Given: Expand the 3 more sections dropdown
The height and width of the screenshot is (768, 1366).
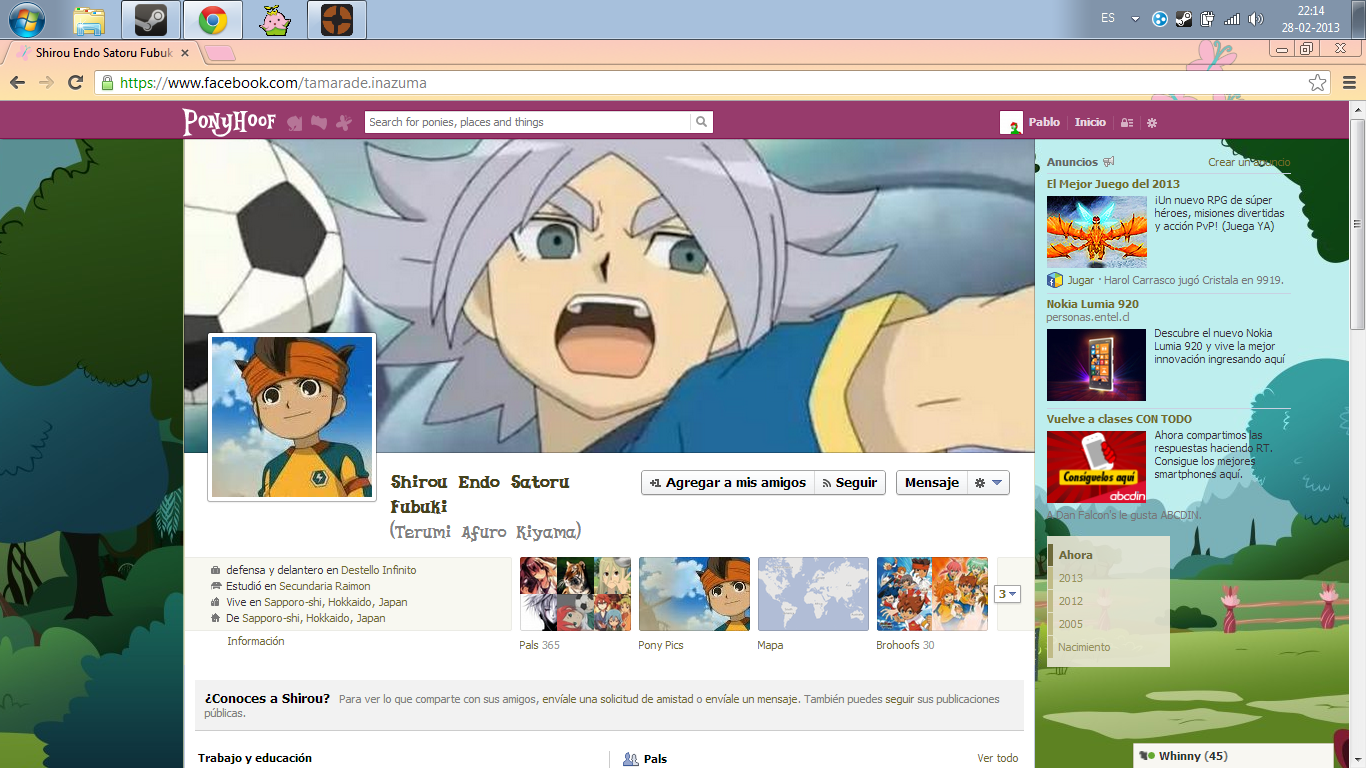Looking at the screenshot, I should [1007, 594].
